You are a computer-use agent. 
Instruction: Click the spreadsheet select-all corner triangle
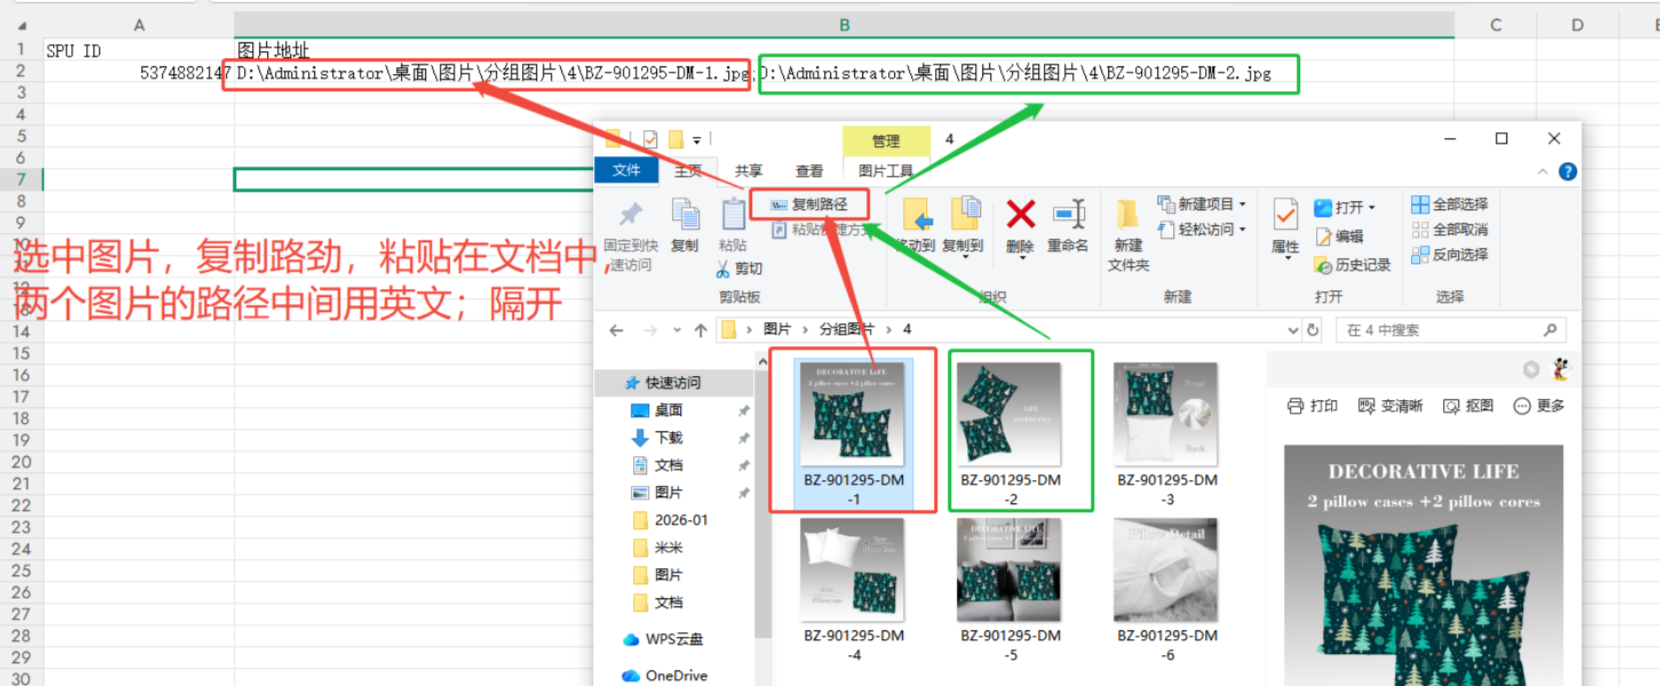21,26
